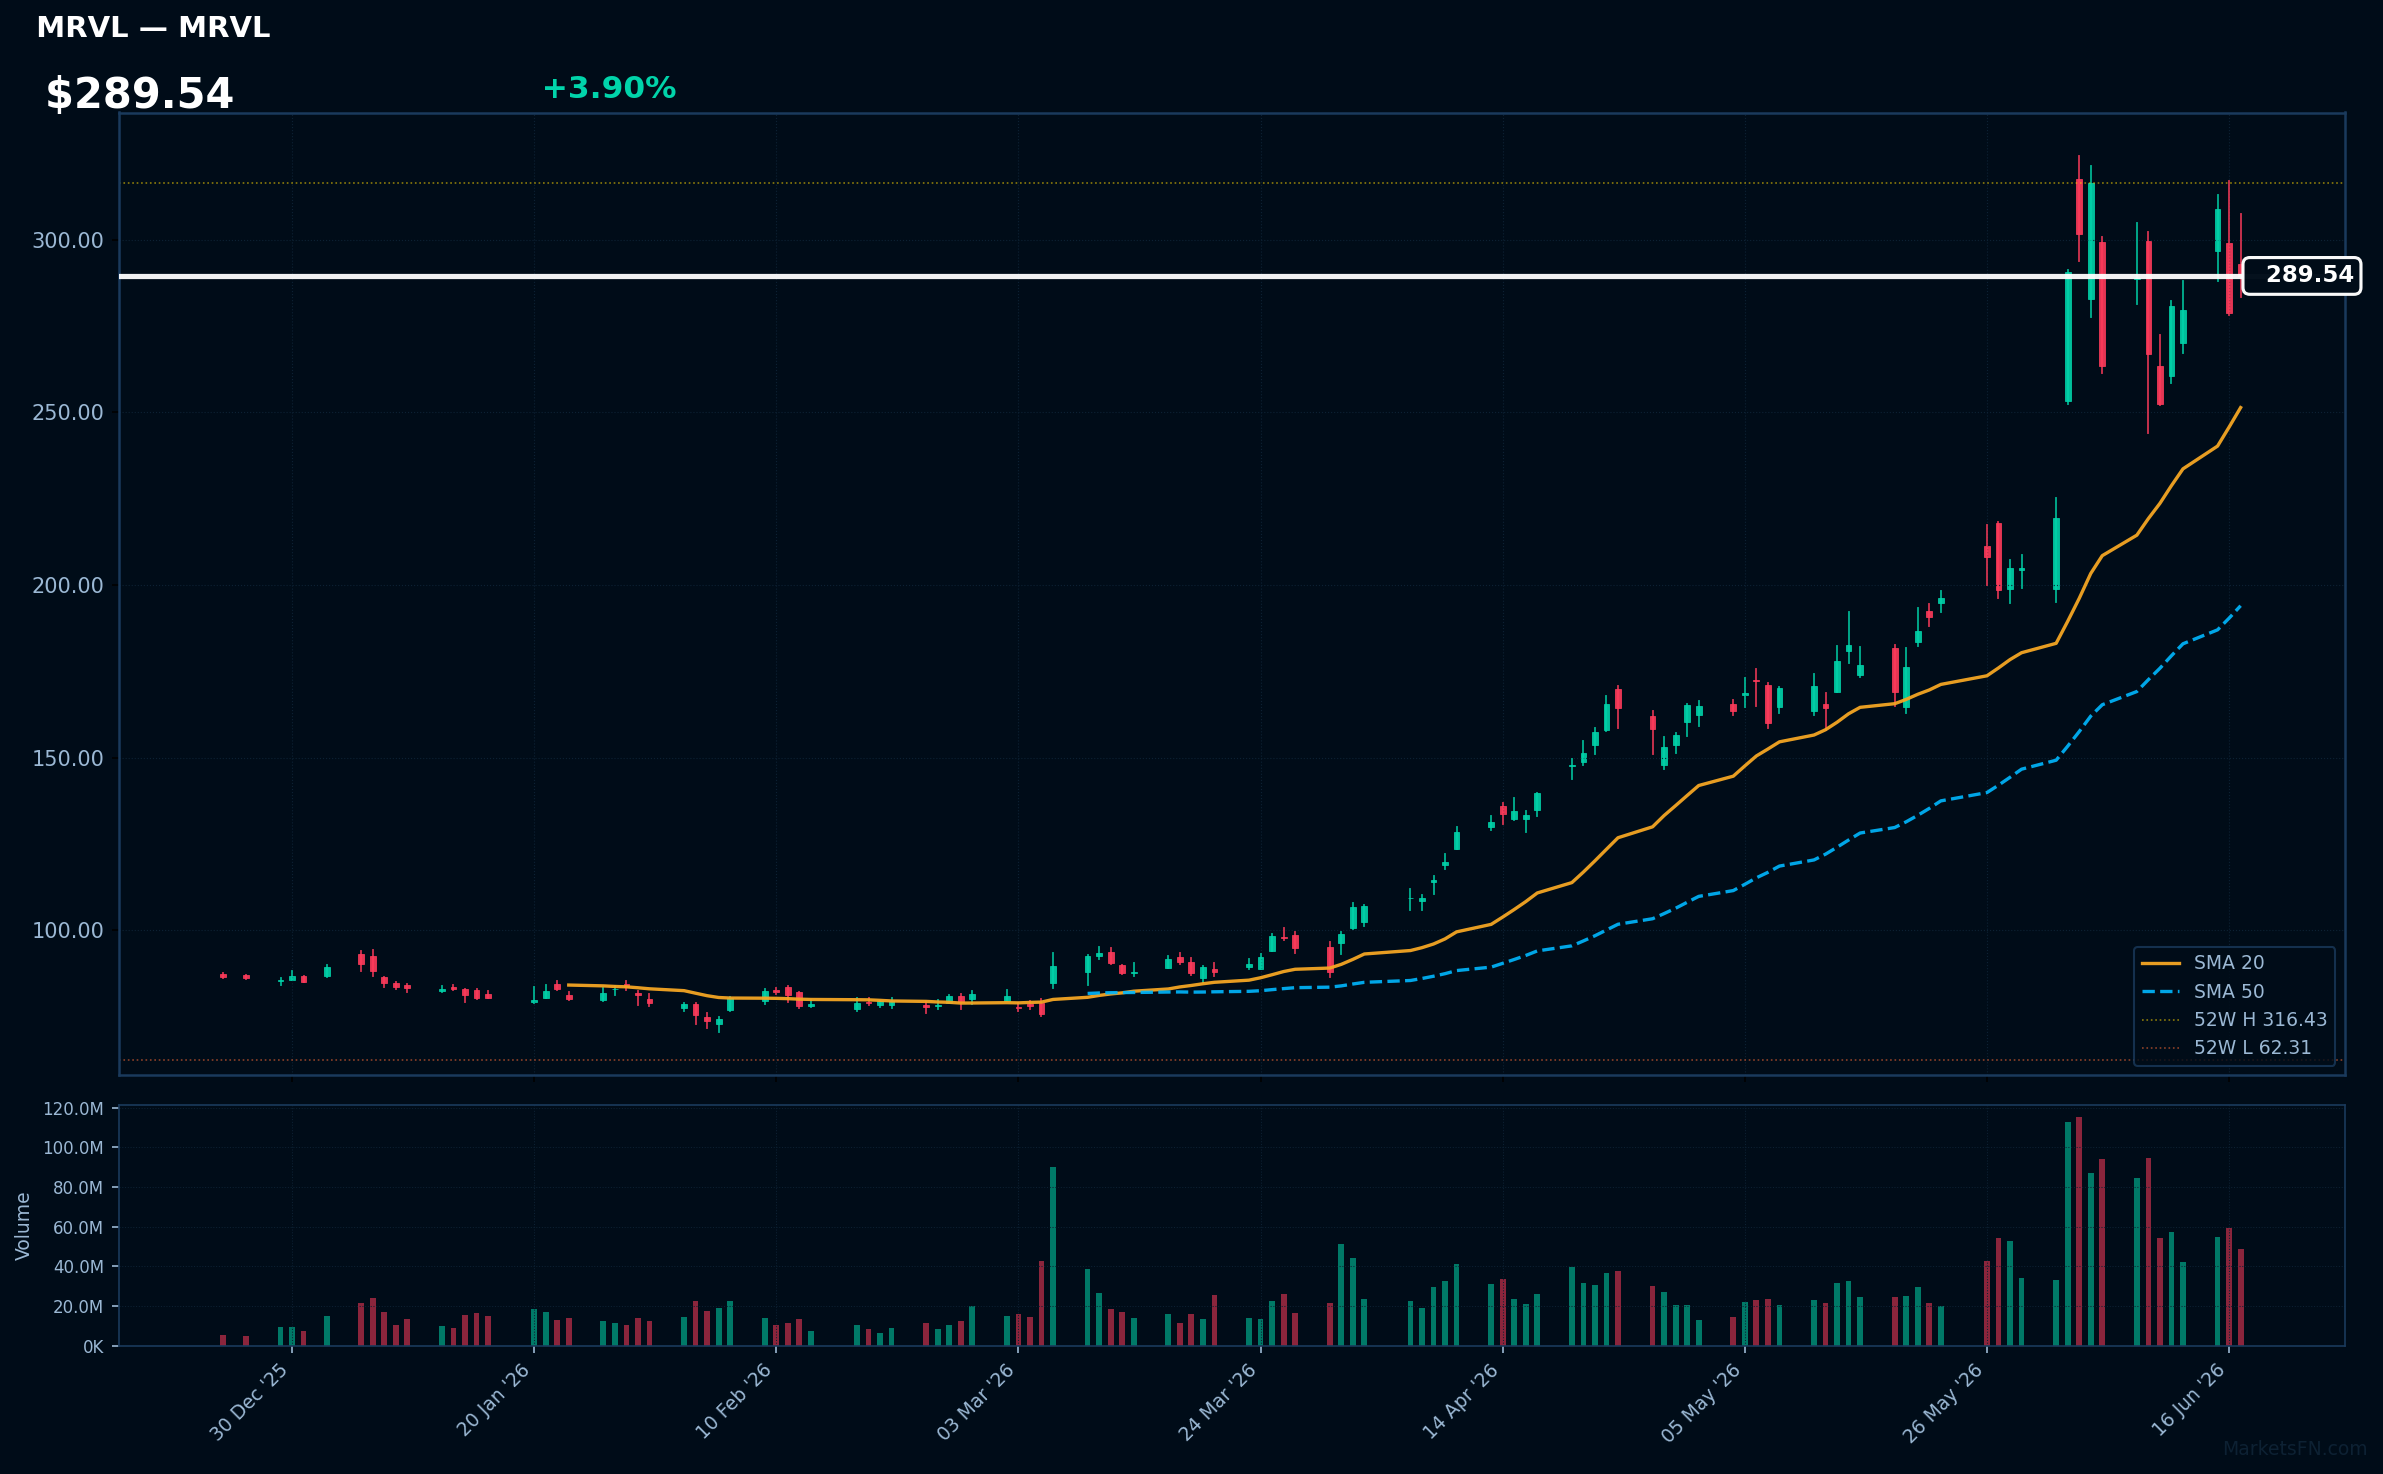Click the 300.00 price axis label
This screenshot has width=2383, height=1474.
[68, 241]
